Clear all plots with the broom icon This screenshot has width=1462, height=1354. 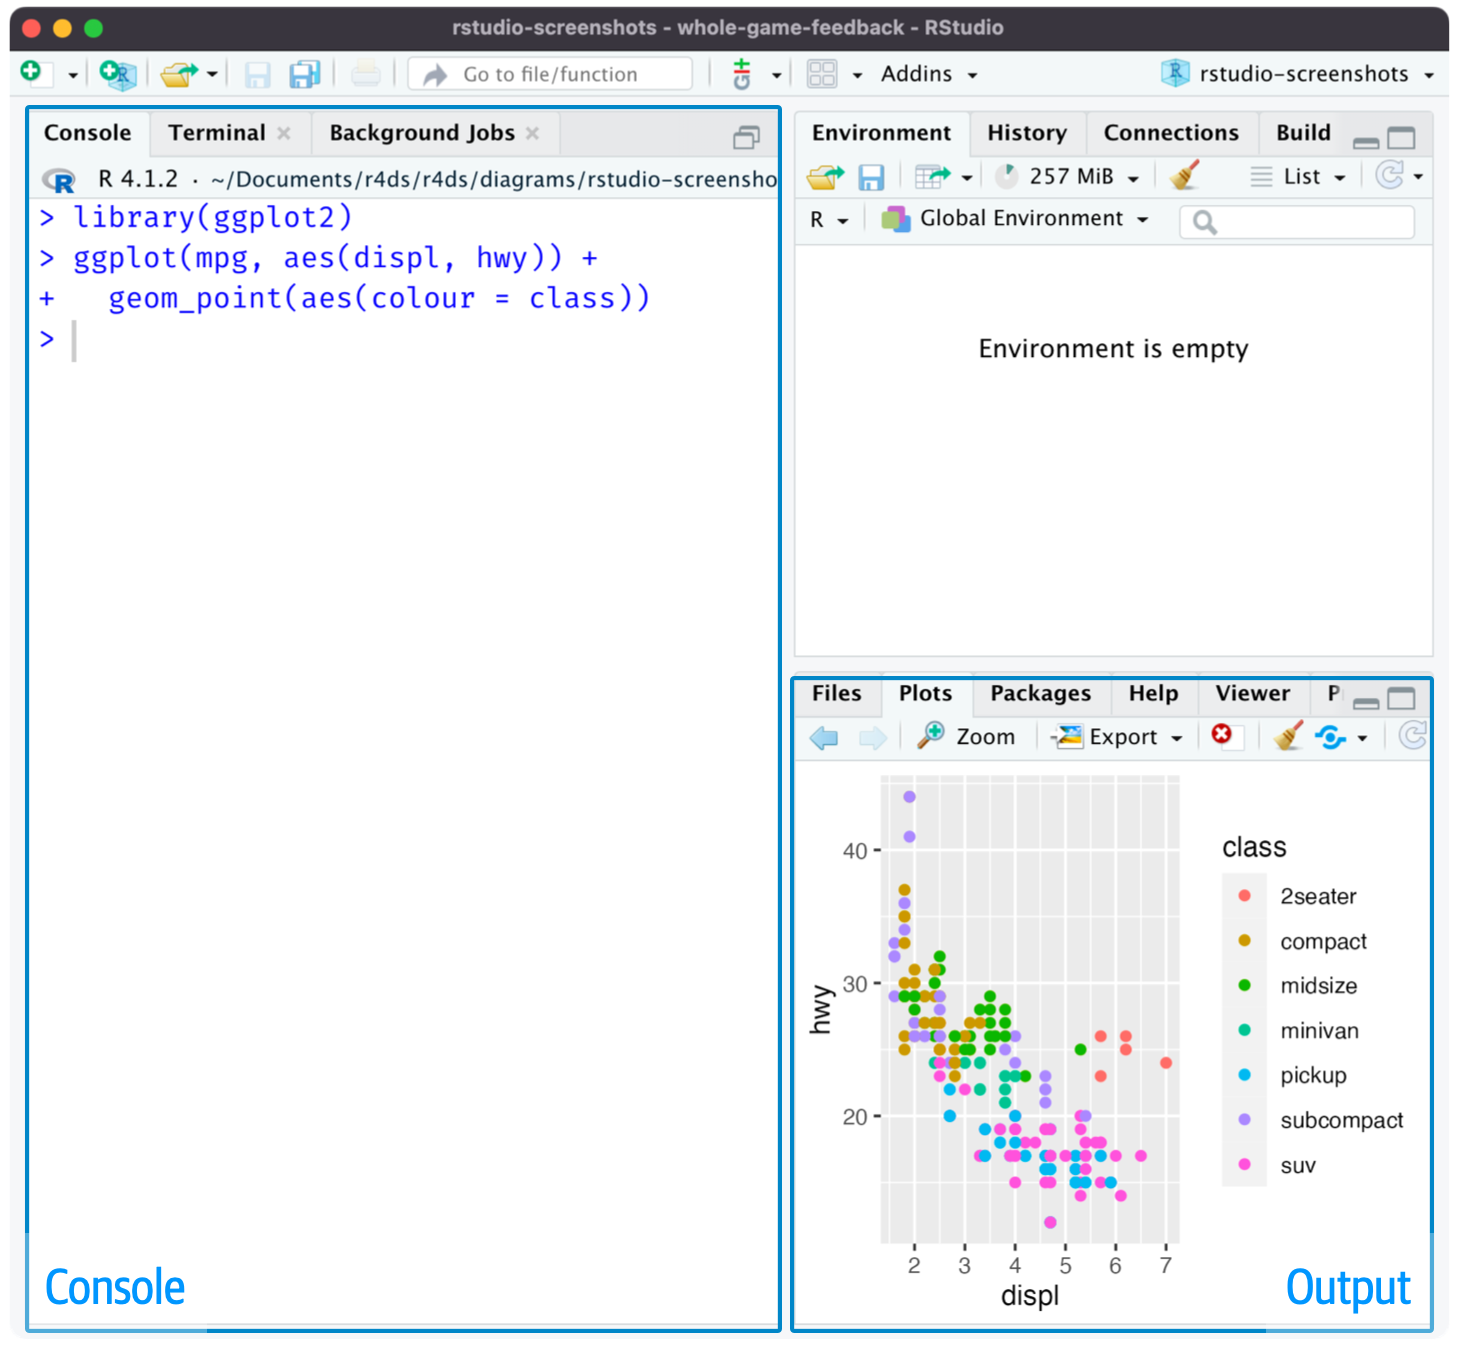pyautogui.click(x=1286, y=736)
